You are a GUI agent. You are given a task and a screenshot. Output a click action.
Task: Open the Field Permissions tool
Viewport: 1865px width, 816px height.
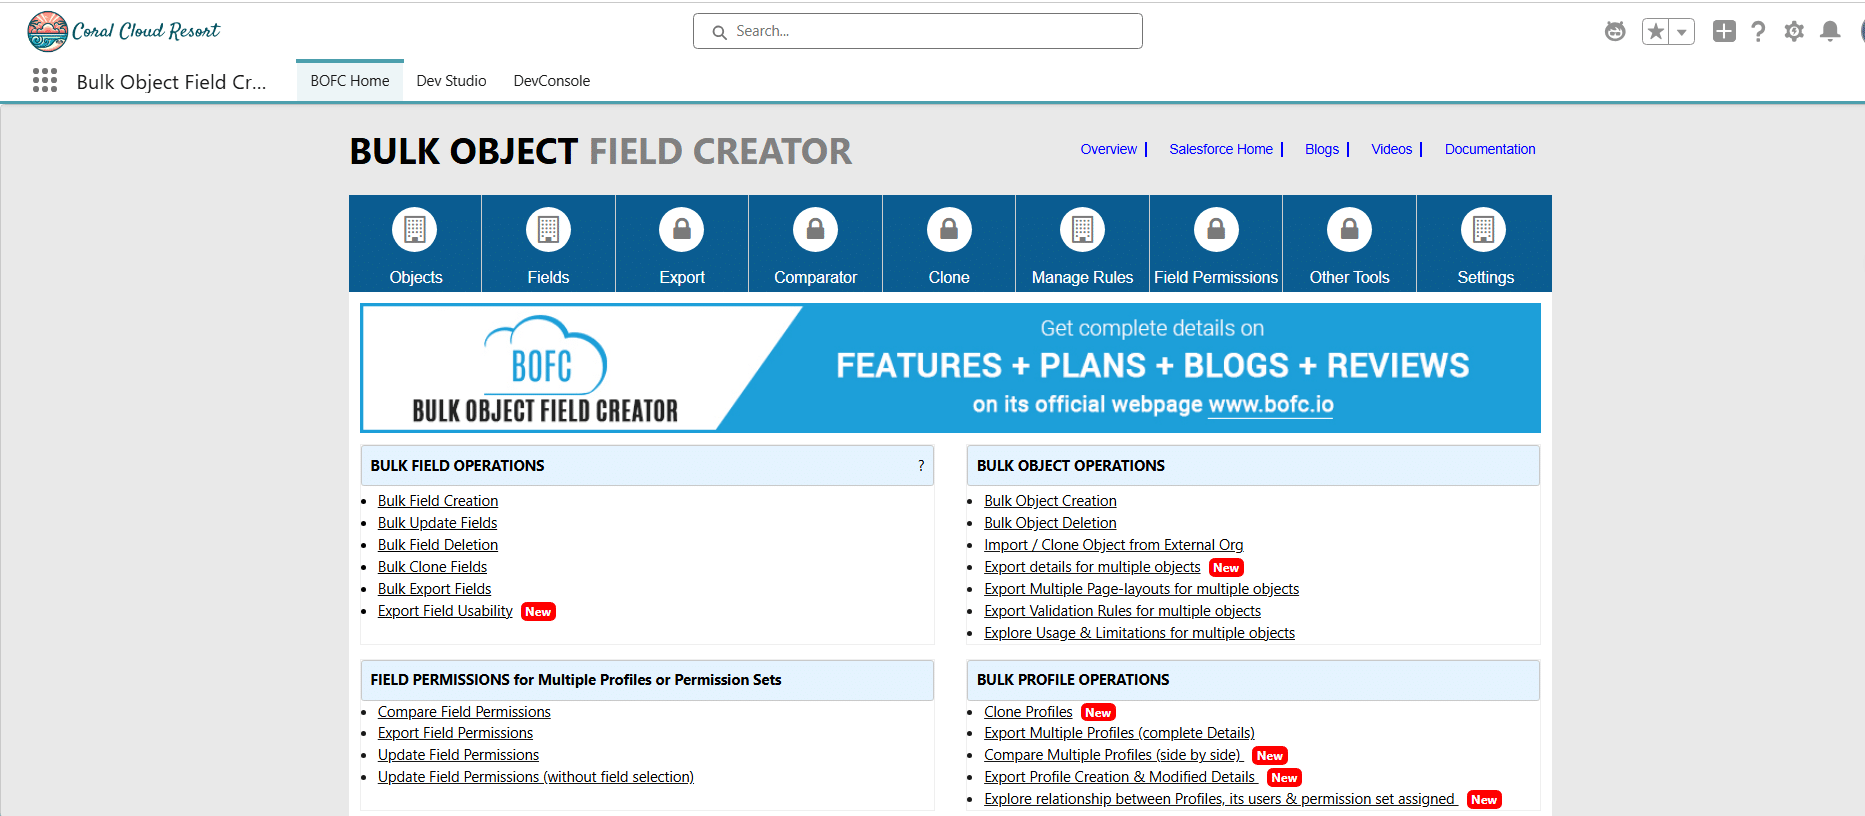point(1216,244)
